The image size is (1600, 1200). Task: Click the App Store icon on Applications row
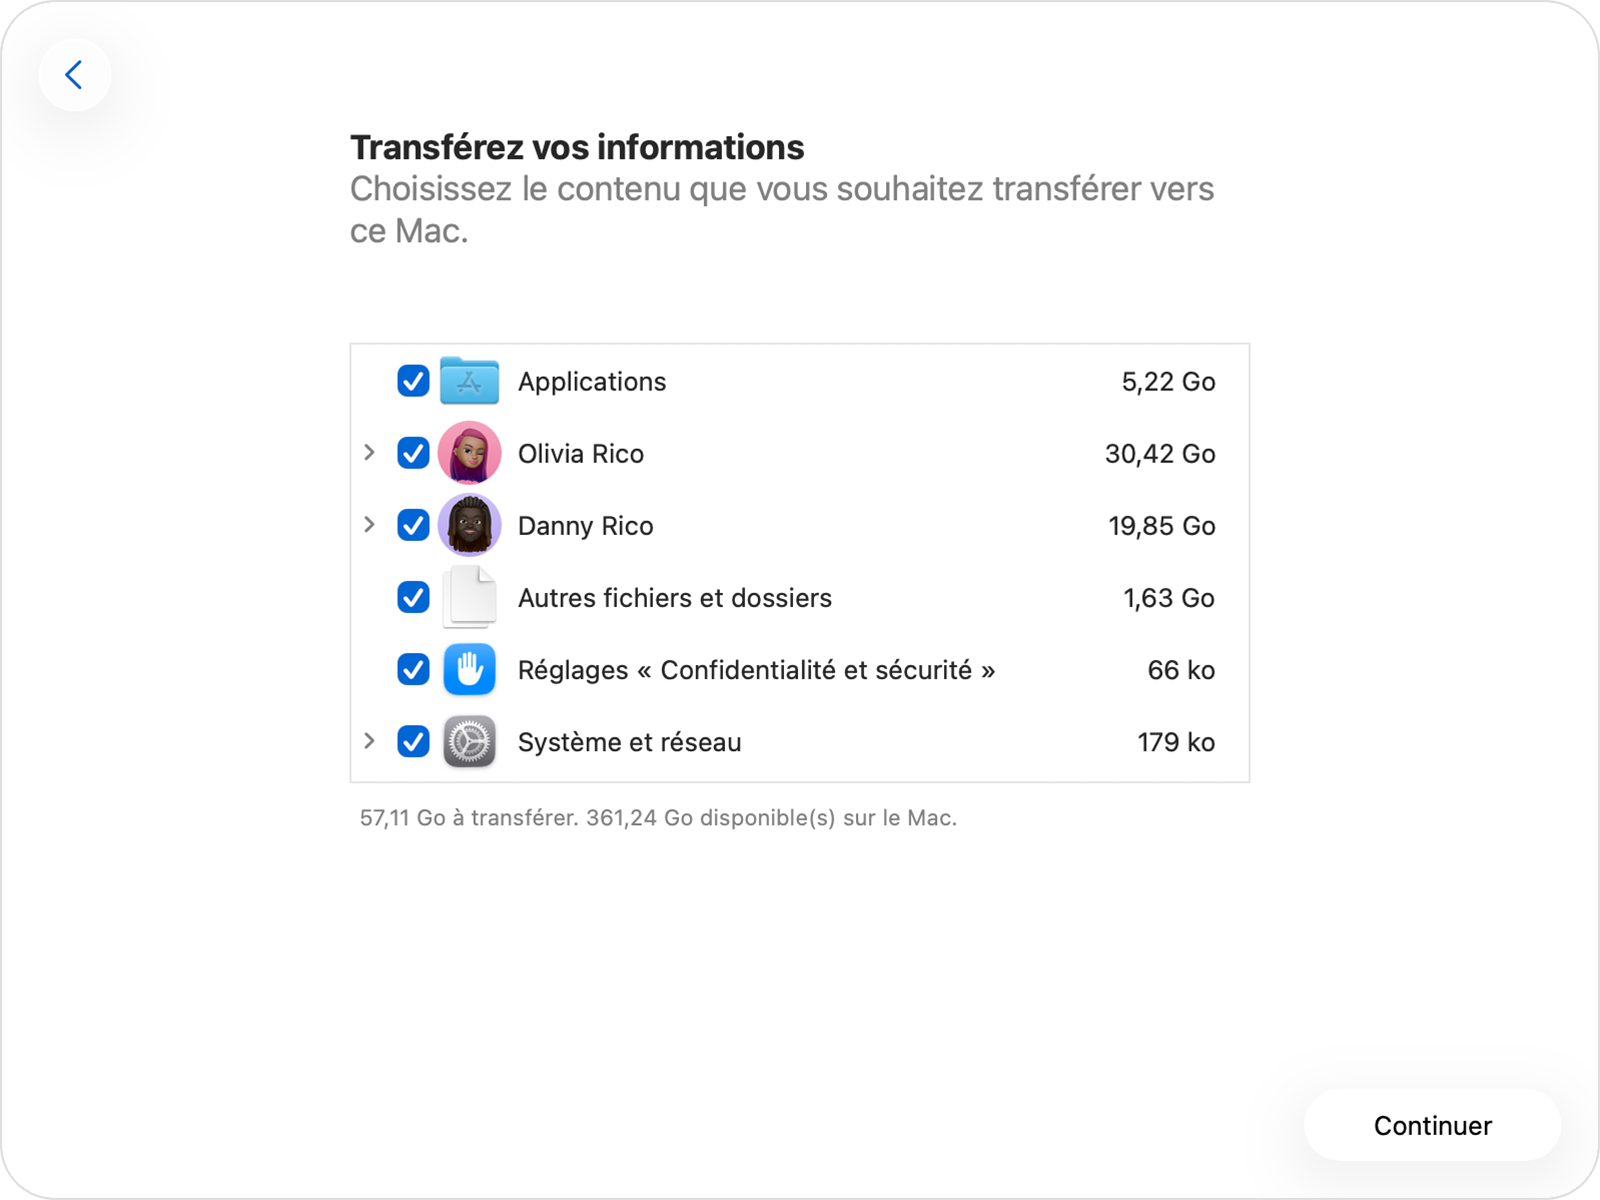[x=470, y=381]
